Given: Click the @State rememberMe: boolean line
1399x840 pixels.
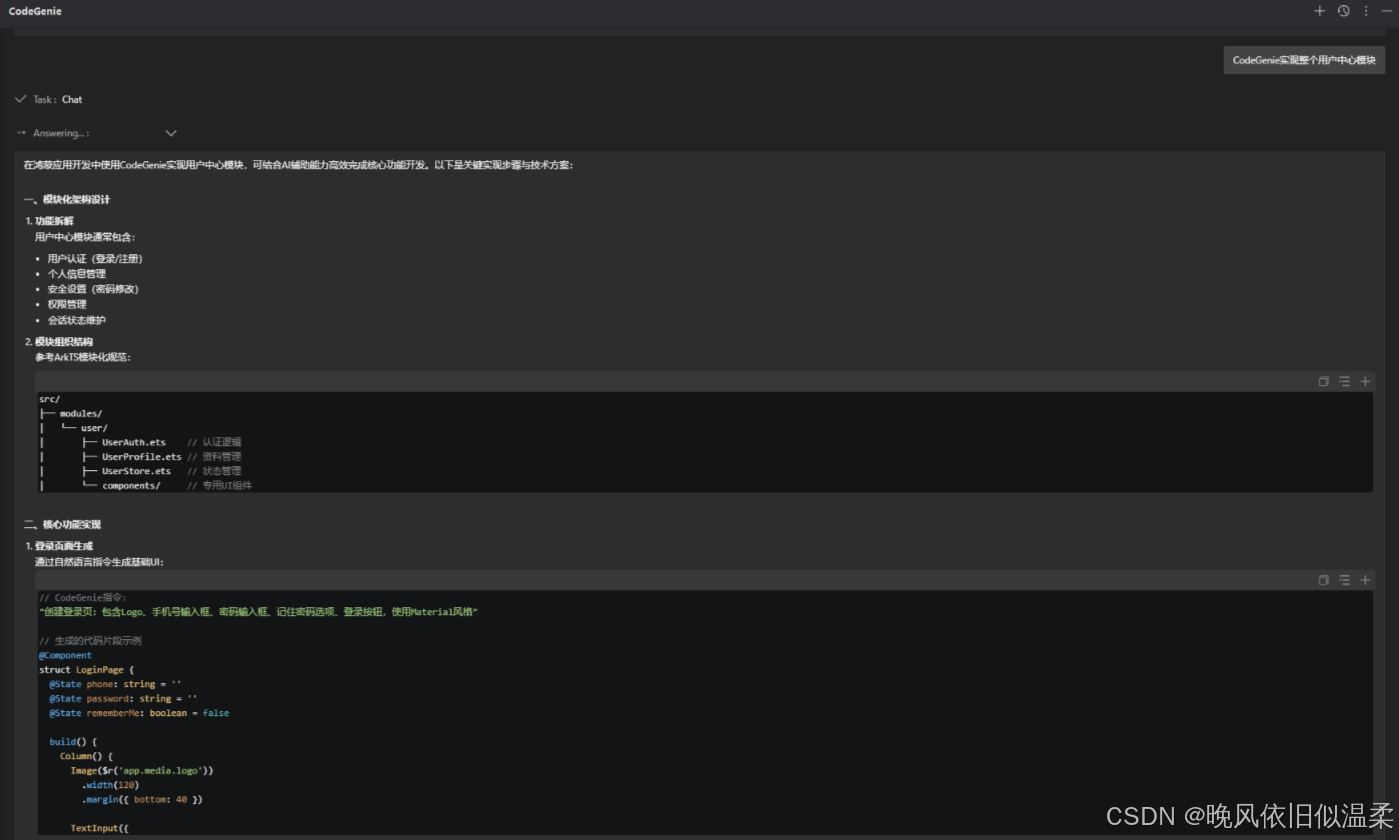Looking at the screenshot, I should pyautogui.click(x=139, y=713).
